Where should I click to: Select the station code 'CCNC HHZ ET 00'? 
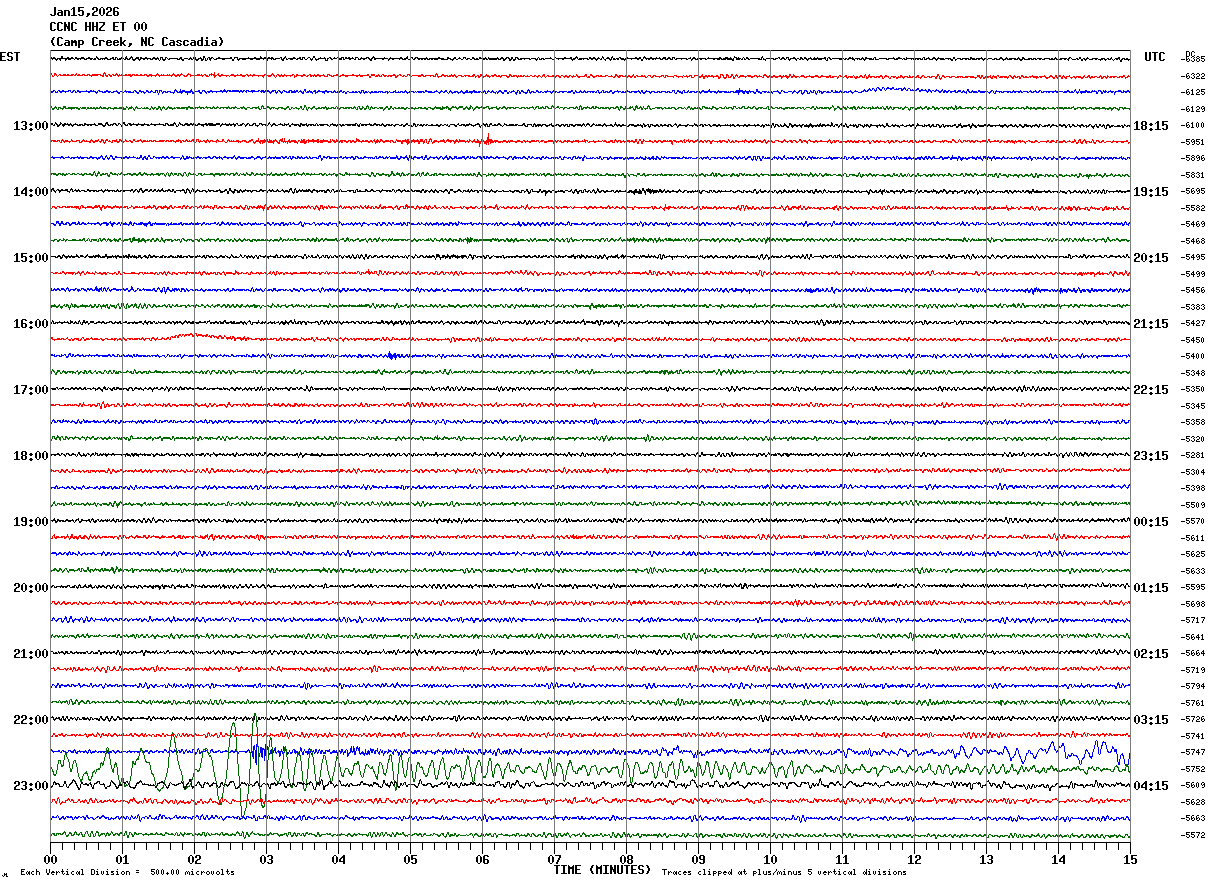(x=98, y=27)
